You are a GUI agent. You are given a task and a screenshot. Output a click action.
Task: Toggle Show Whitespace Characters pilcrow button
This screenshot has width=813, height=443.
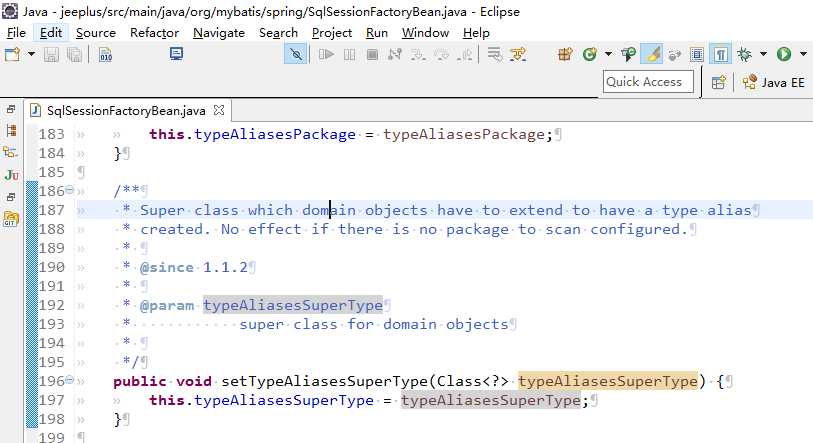(721, 54)
